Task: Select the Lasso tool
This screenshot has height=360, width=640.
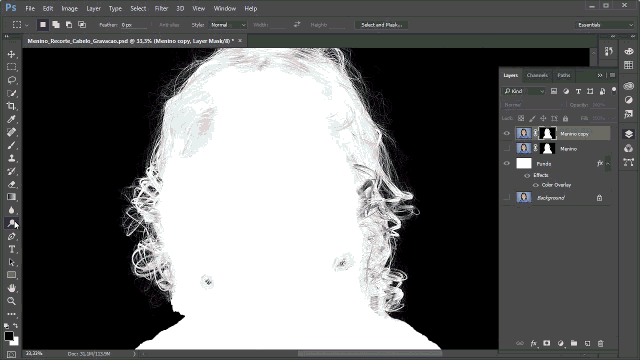Action: (x=11, y=80)
